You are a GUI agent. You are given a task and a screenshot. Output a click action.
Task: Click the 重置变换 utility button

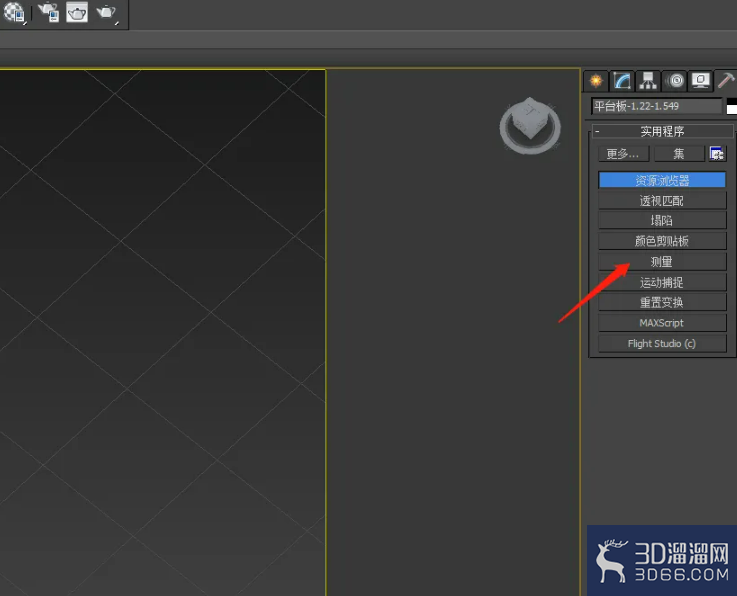(662, 302)
